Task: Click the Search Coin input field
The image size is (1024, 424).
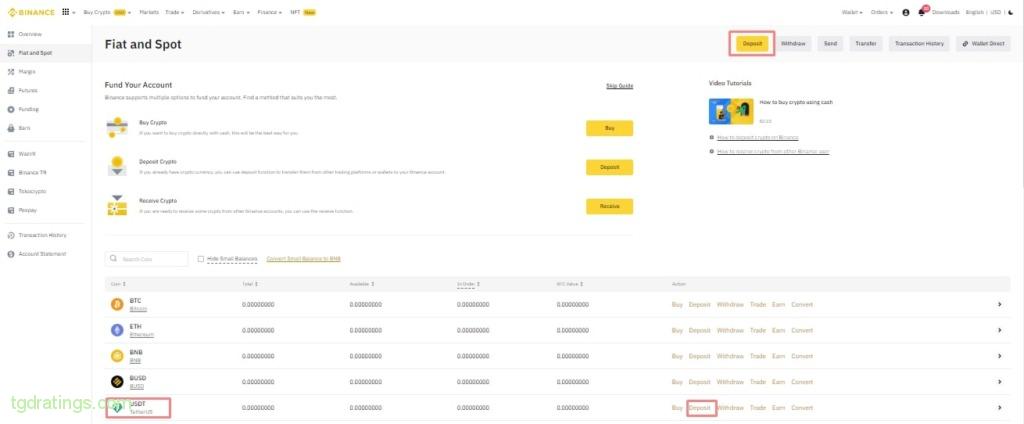Action: (146, 259)
